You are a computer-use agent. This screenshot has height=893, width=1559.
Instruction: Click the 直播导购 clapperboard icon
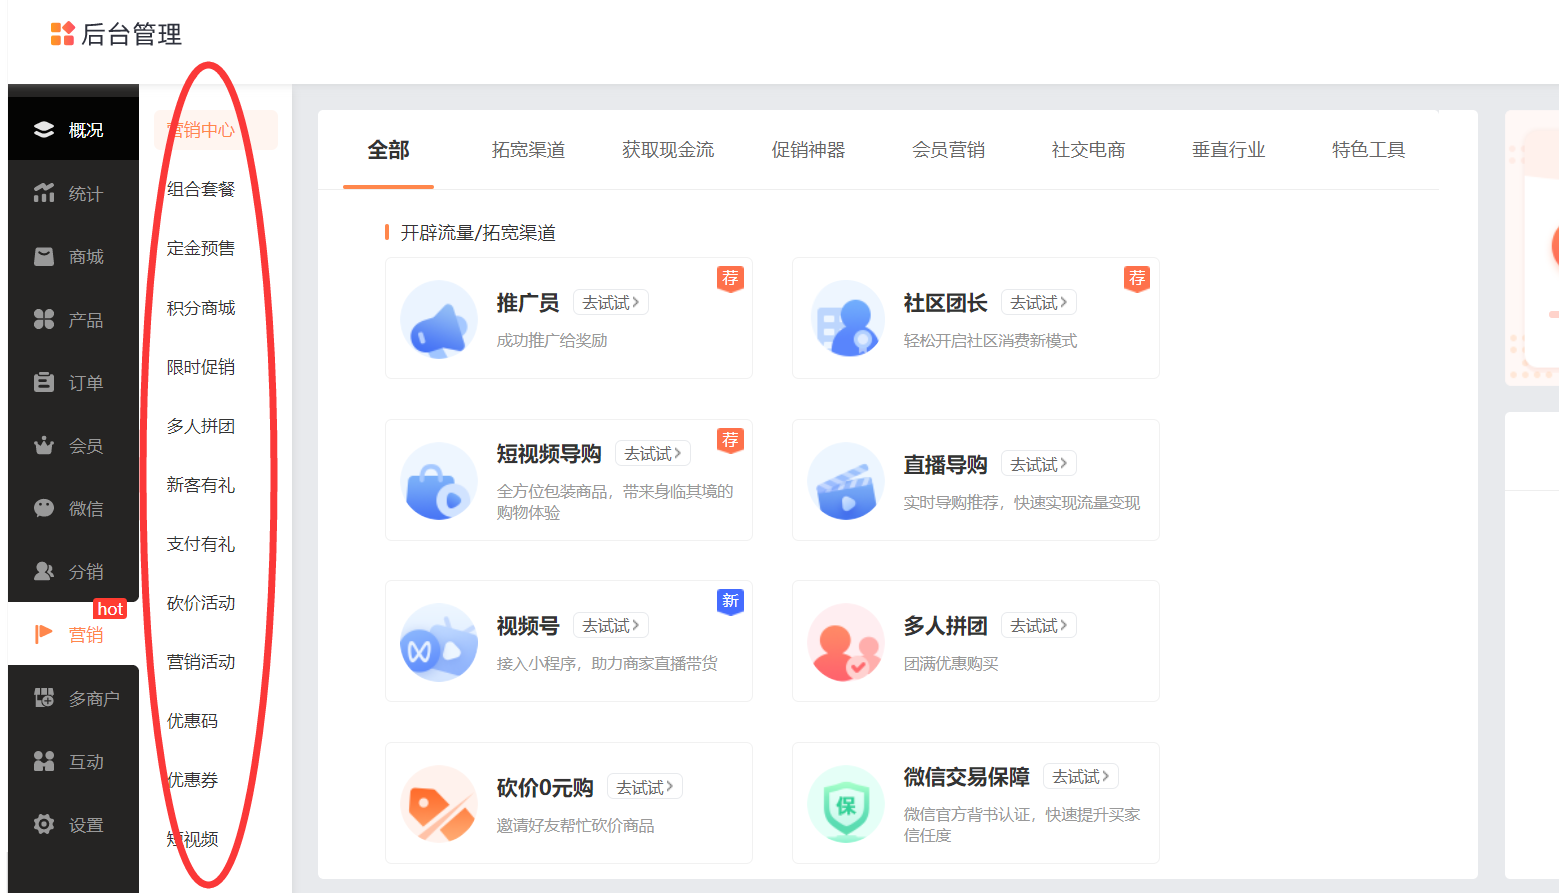coord(846,481)
